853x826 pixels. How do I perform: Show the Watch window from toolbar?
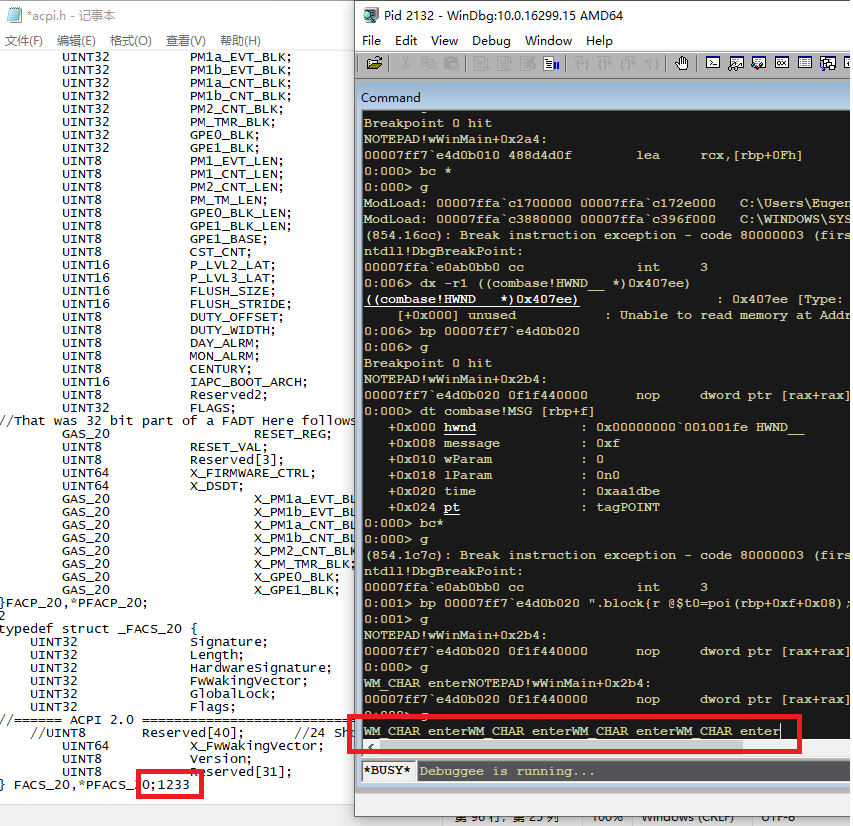[x=736, y=63]
